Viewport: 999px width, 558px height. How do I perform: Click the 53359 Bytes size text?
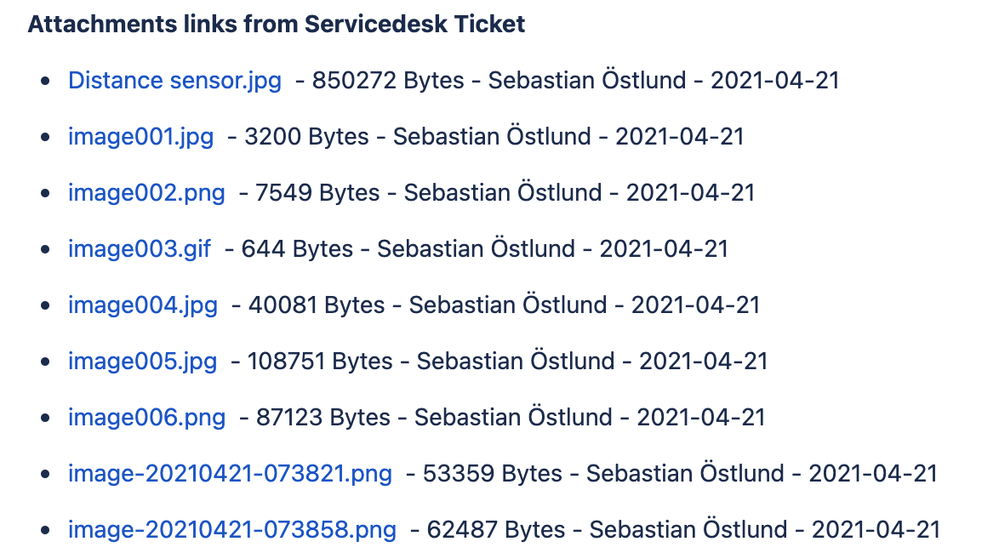[492, 473]
